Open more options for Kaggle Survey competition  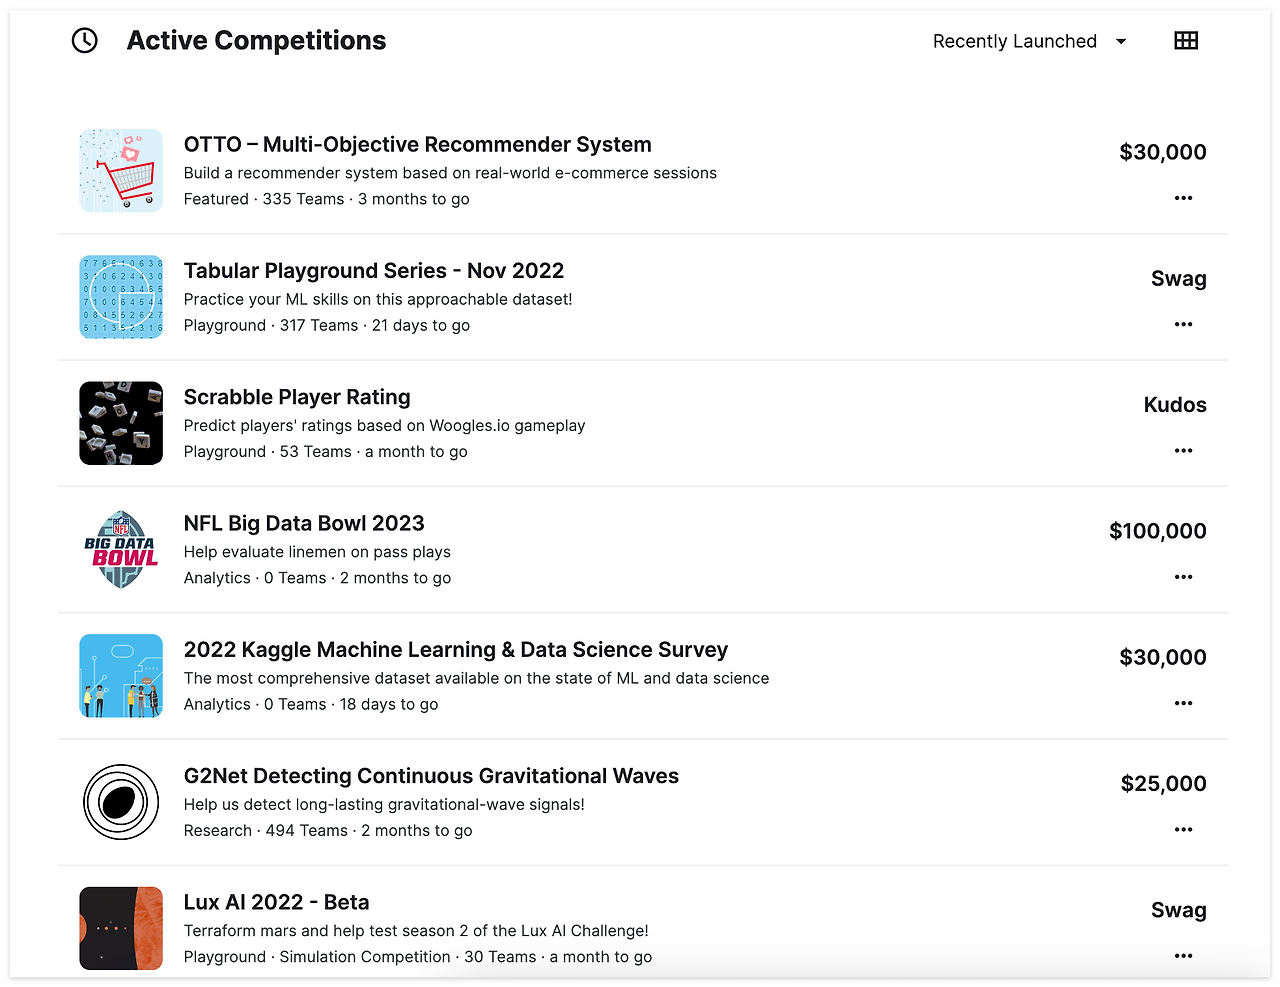click(1183, 703)
